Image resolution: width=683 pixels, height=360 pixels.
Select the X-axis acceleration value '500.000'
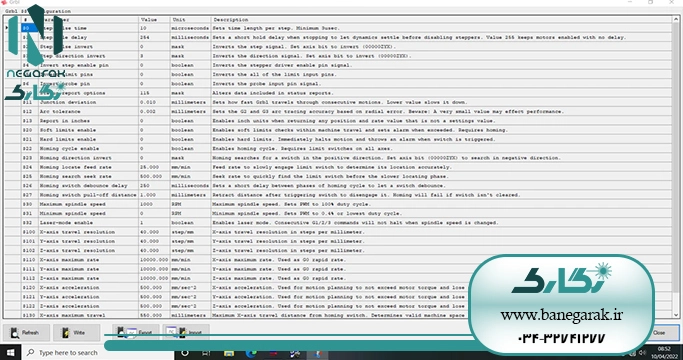click(x=154, y=288)
